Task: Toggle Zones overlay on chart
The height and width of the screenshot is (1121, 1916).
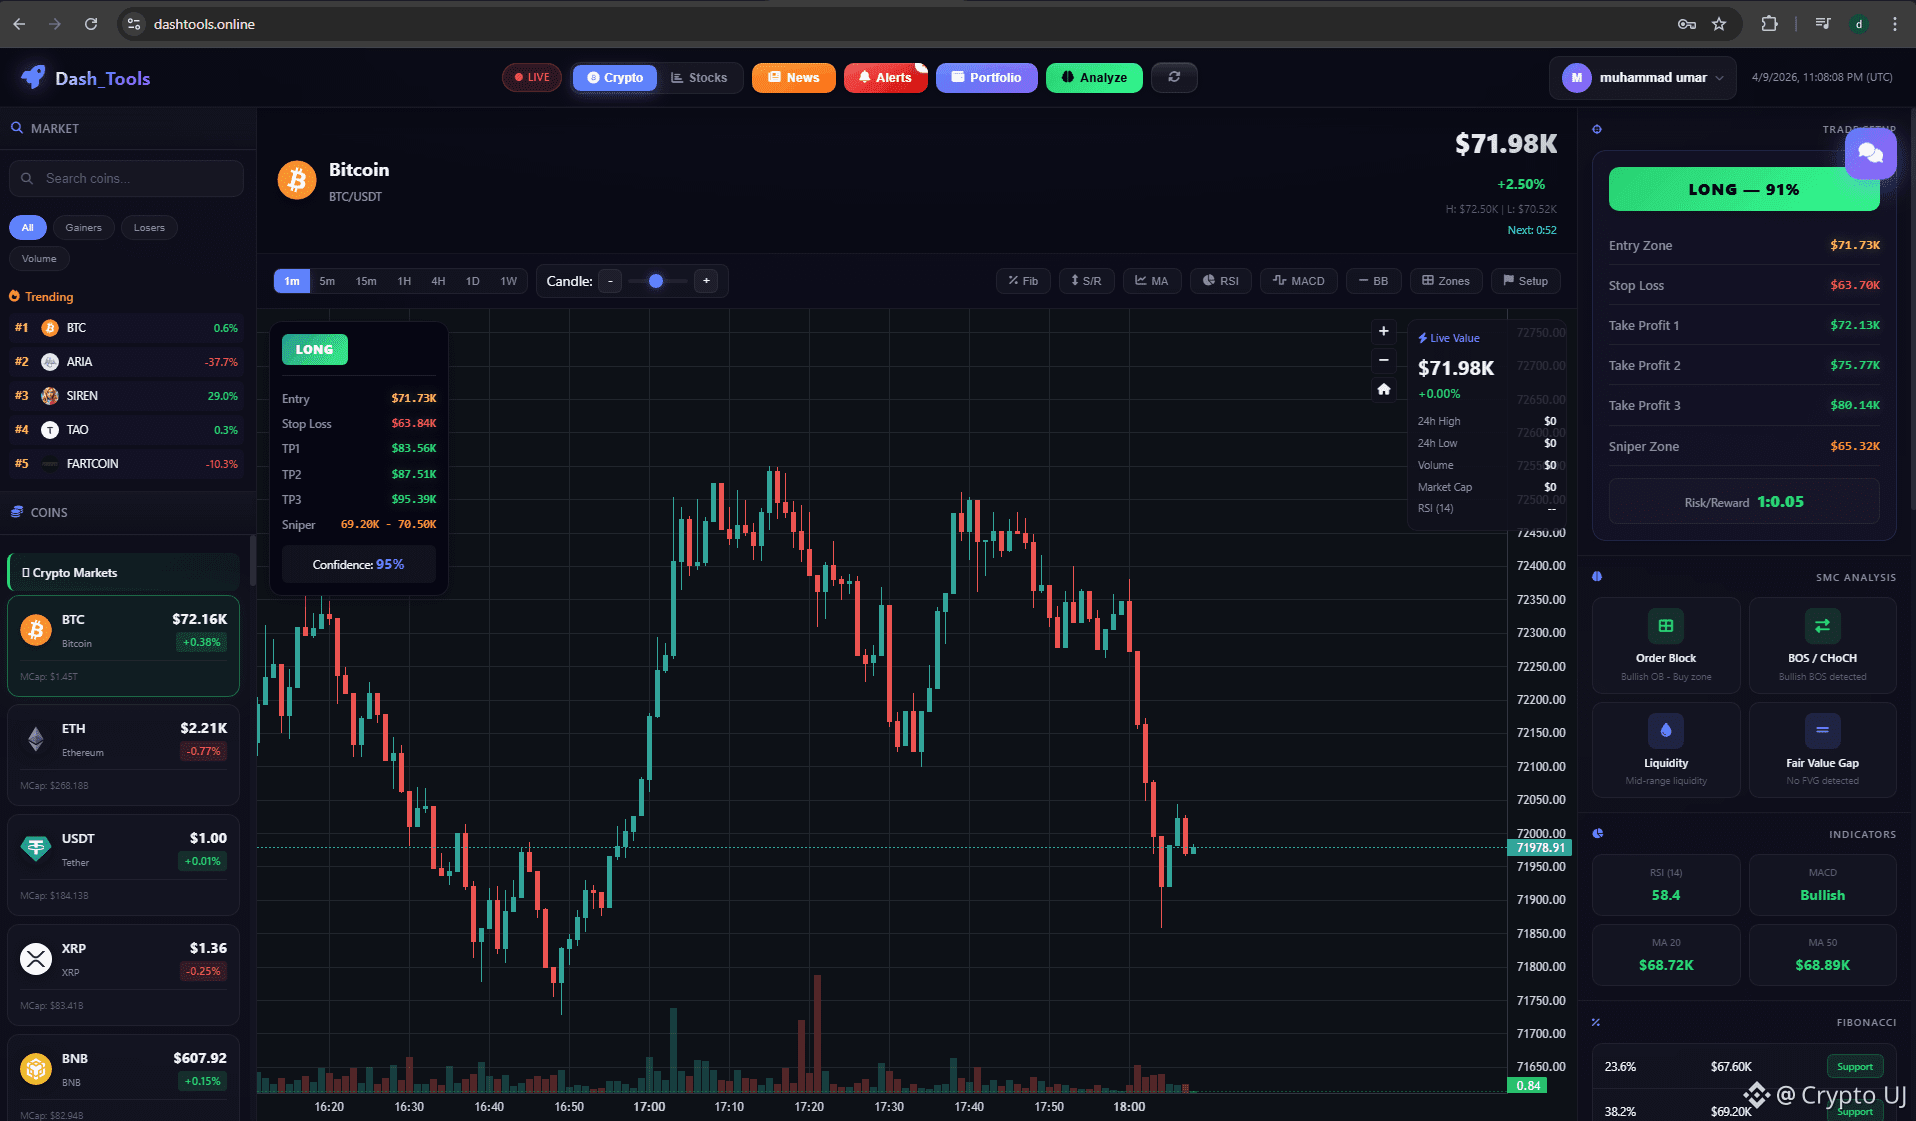Action: tap(1446, 281)
